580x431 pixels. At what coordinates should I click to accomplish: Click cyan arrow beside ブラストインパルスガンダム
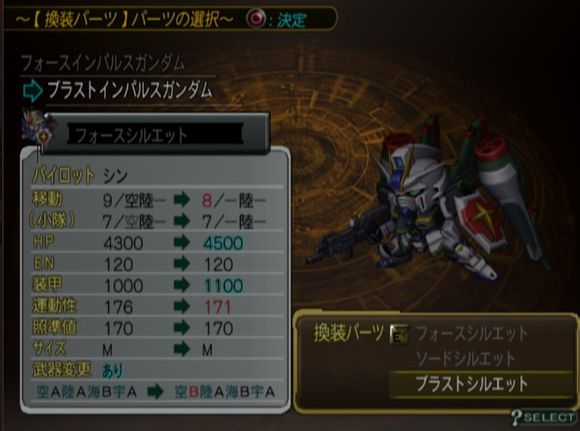[33, 91]
